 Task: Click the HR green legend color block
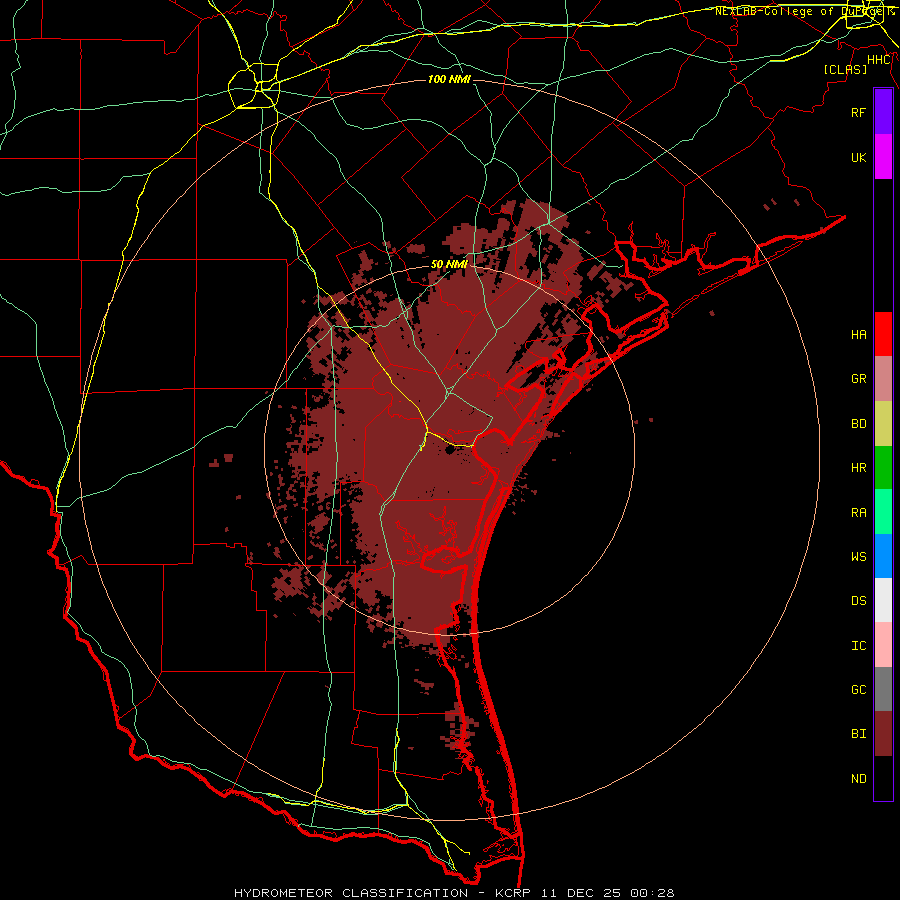(883, 468)
